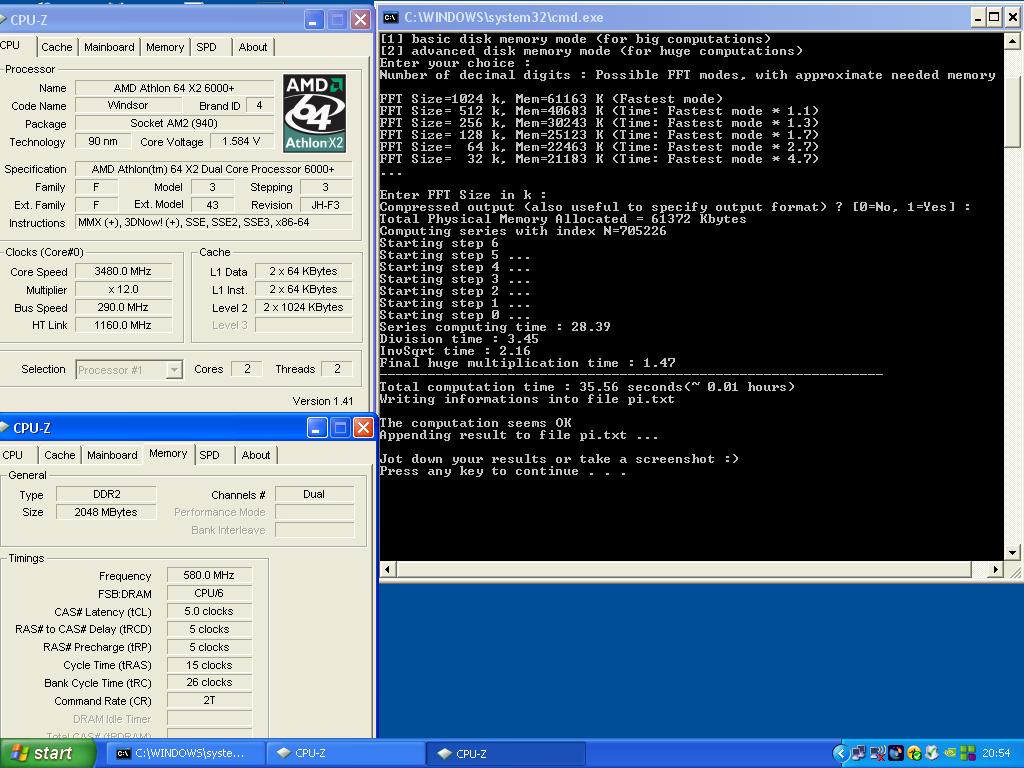Click the Channels # value 'Dual'
The height and width of the screenshot is (768, 1024).
click(x=314, y=494)
